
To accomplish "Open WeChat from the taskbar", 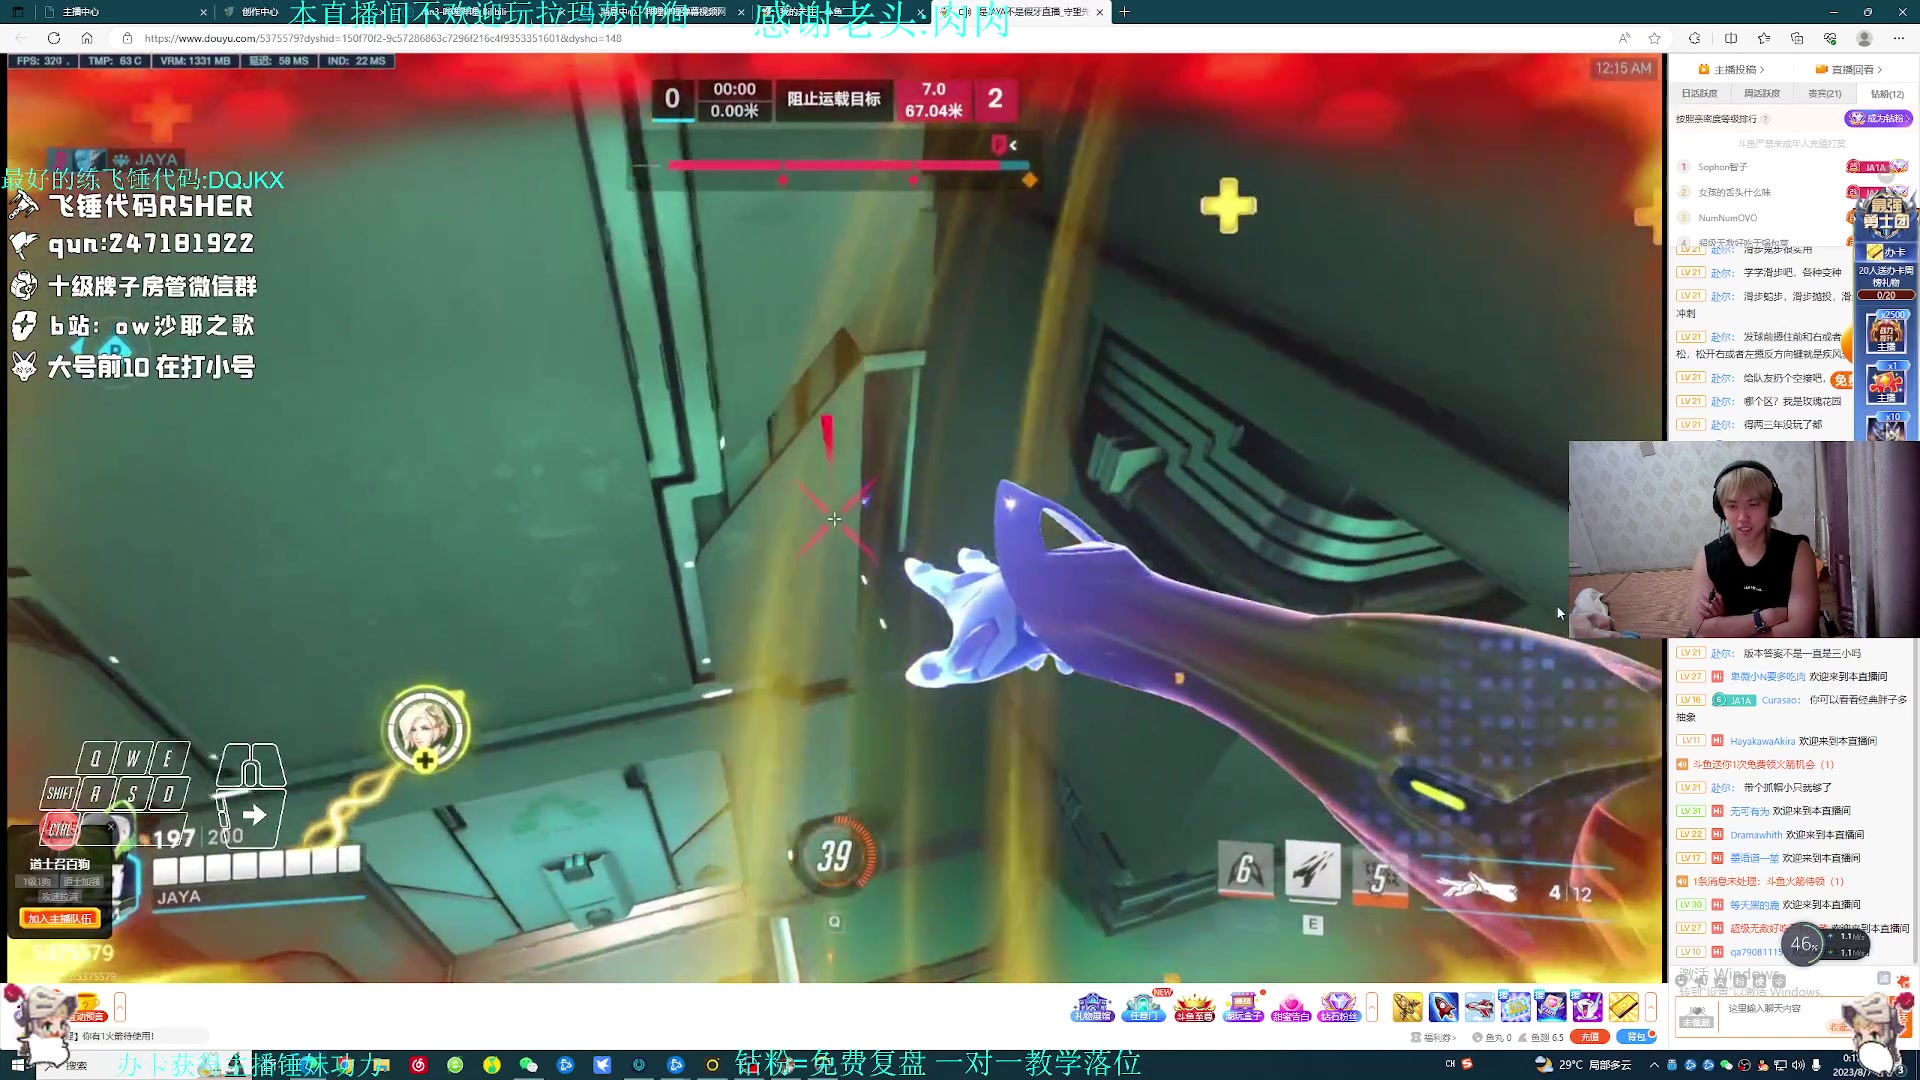I will (x=529, y=1065).
